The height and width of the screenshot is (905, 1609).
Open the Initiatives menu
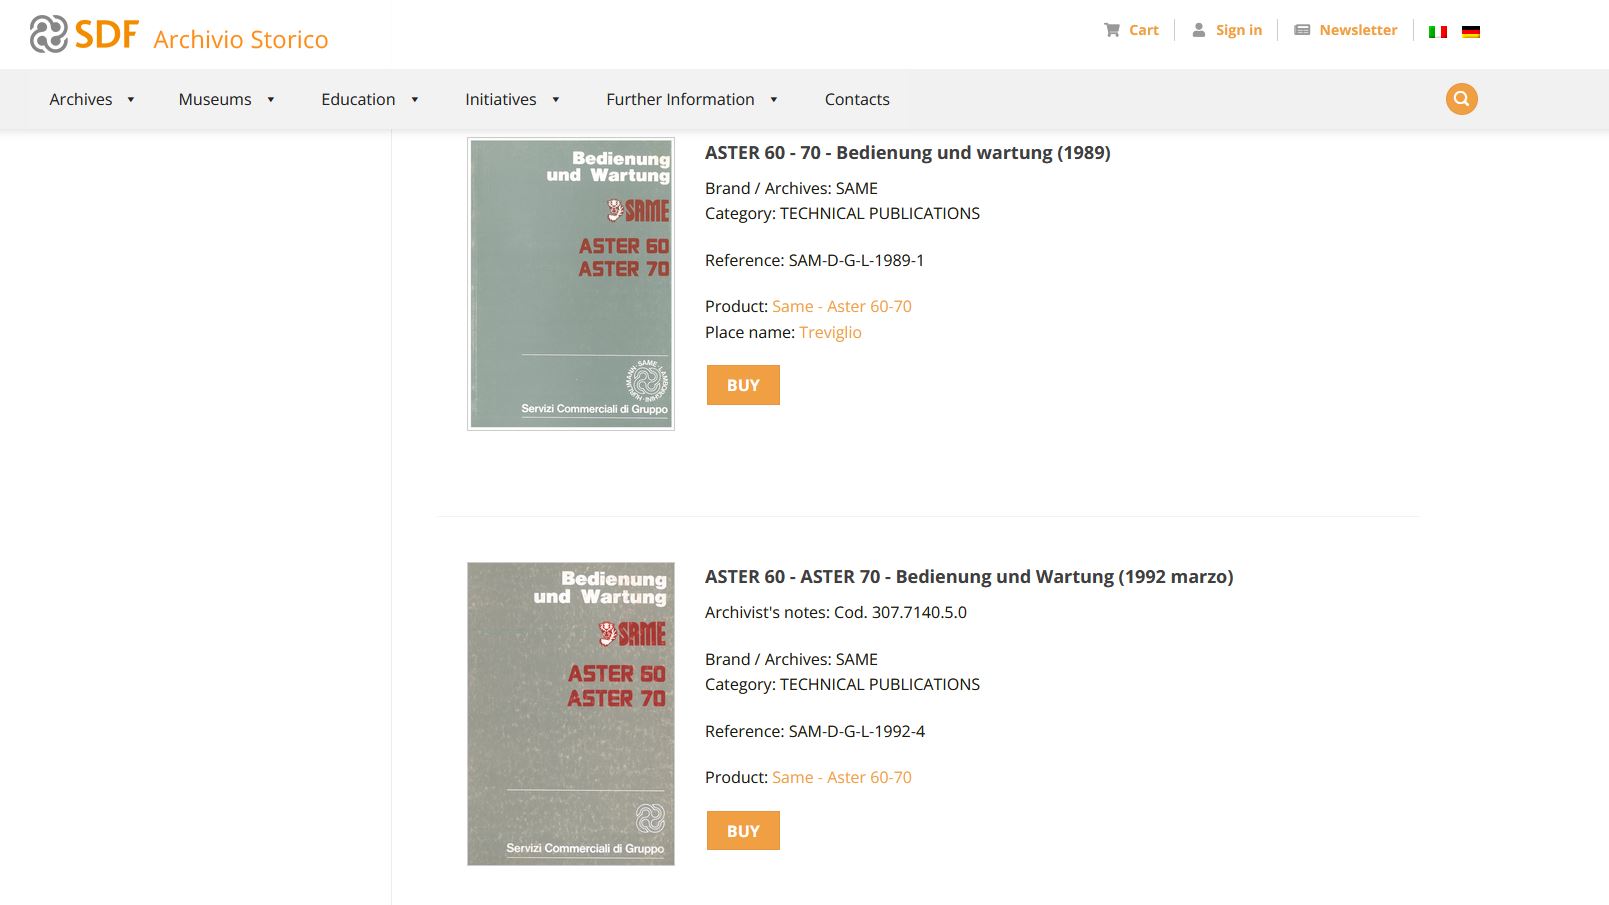click(x=512, y=99)
